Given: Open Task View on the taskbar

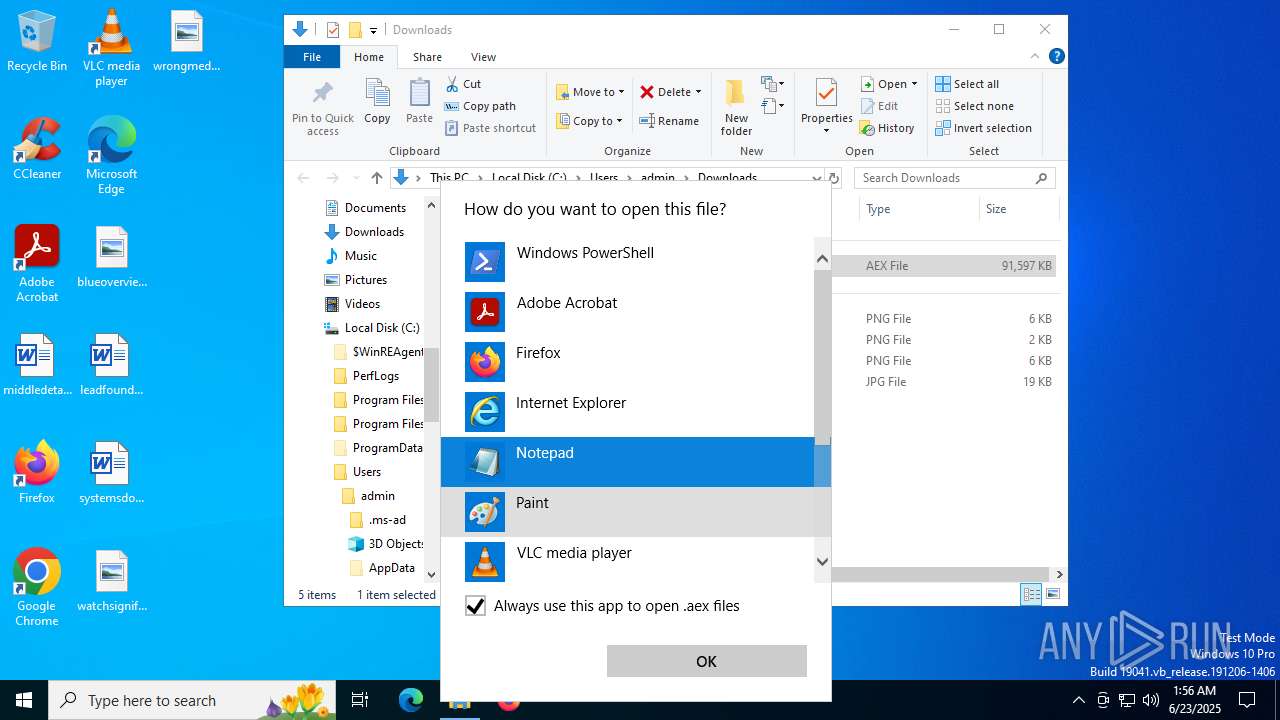Looking at the screenshot, I should click(x=360, y=700).
